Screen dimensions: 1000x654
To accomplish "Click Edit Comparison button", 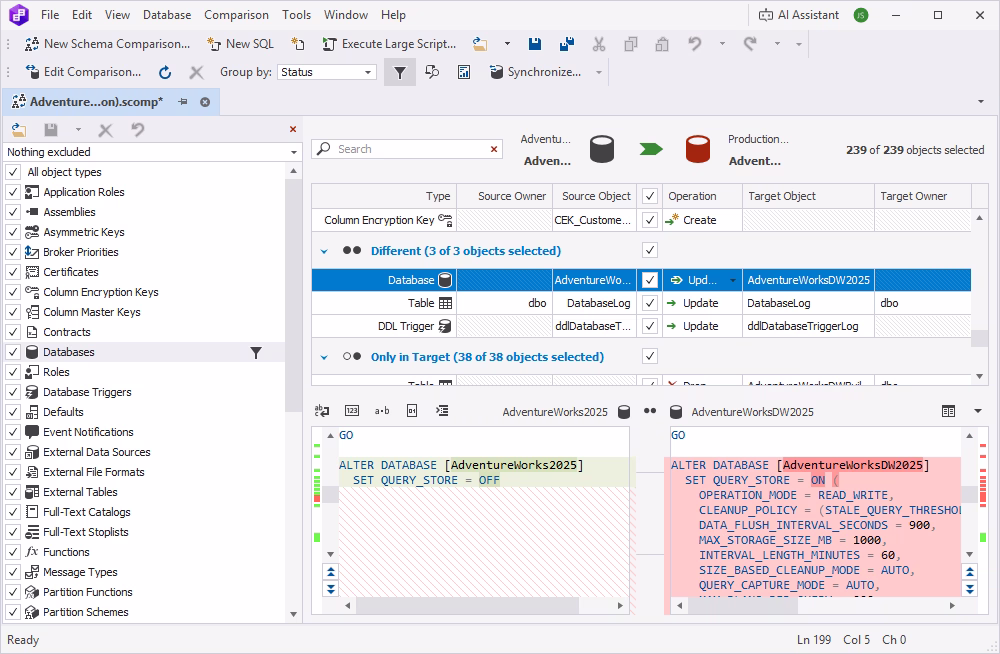I will 83,72.
